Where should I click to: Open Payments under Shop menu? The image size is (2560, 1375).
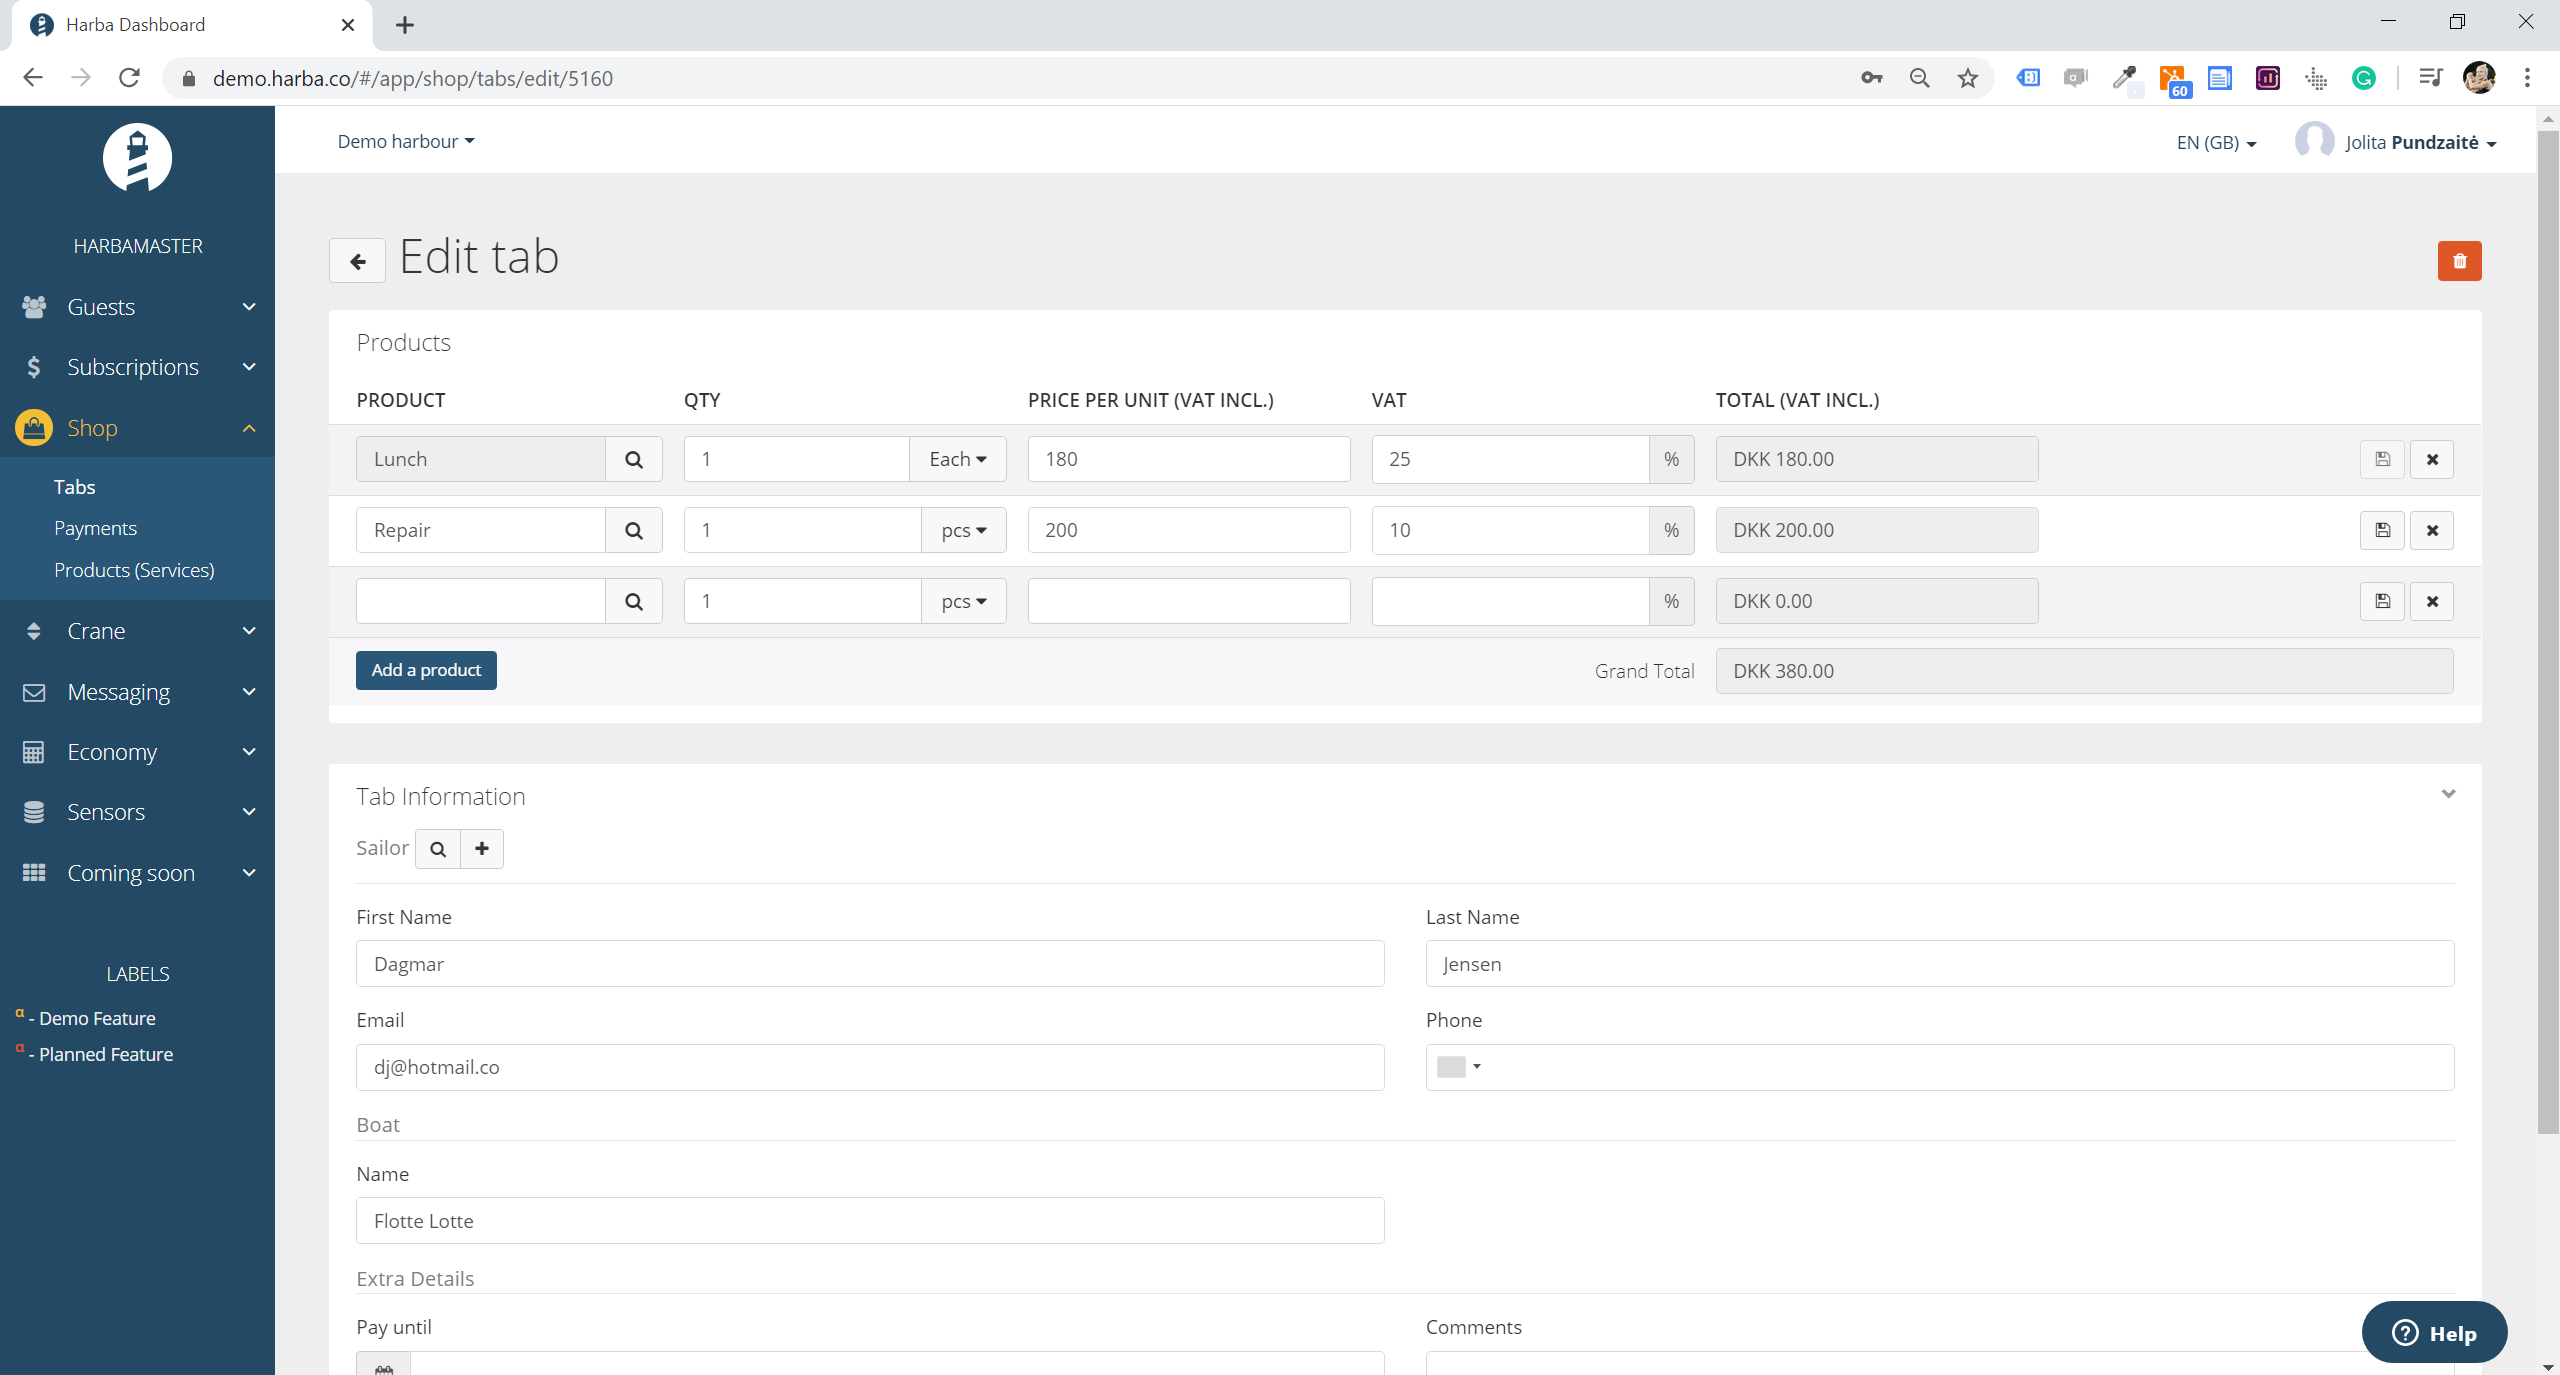click(95, 528)
